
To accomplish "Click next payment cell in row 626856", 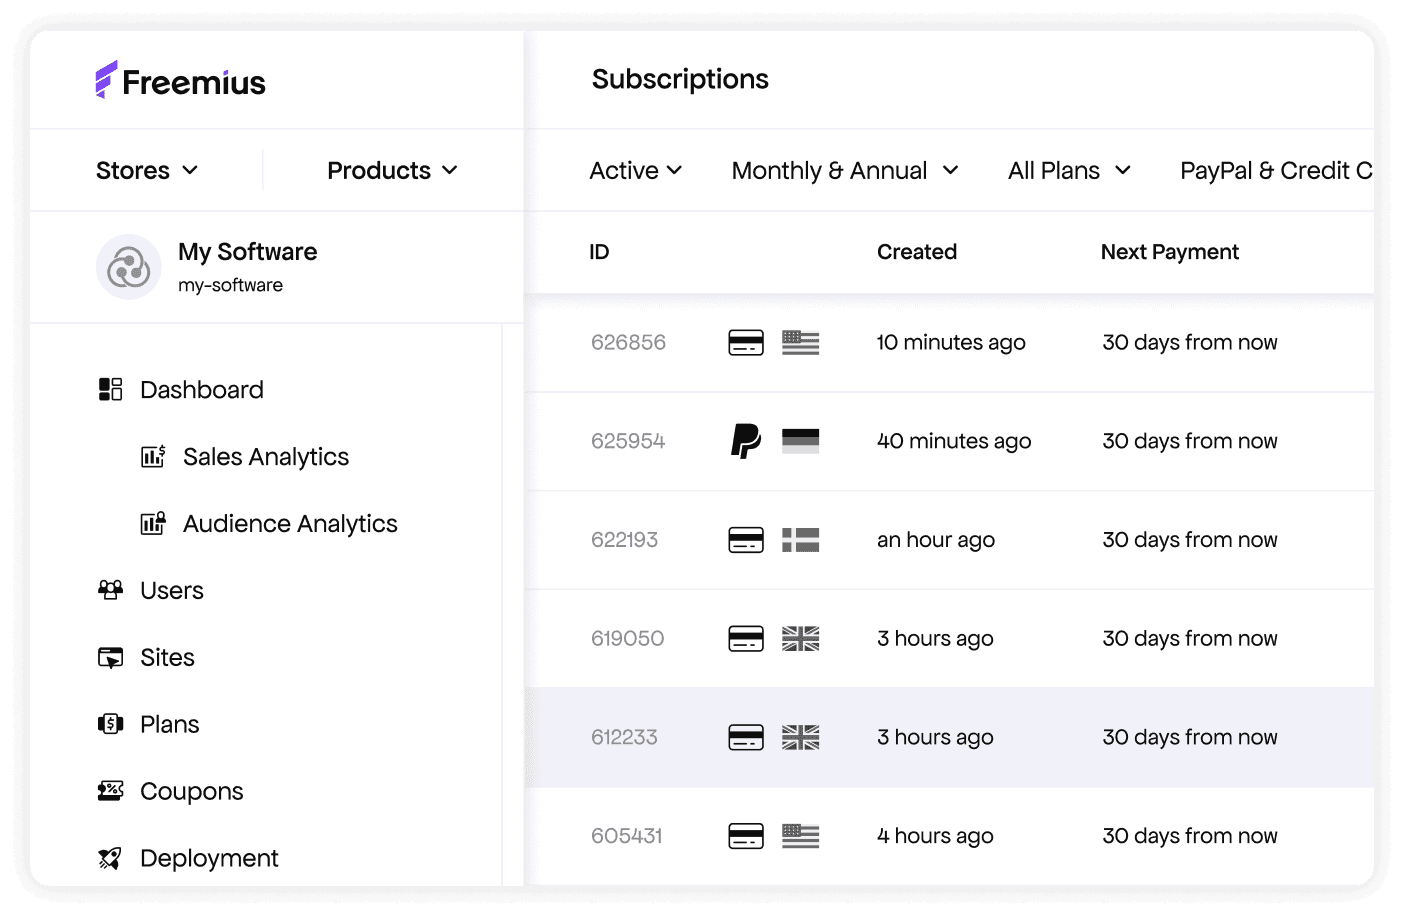I will [x=1190, y=343].
